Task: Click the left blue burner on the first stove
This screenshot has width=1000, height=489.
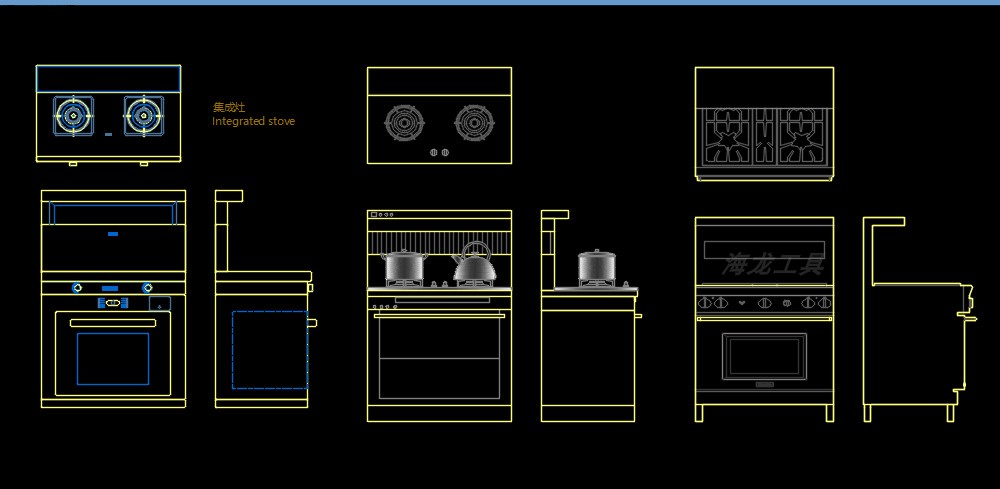Action: click(73, 115)
